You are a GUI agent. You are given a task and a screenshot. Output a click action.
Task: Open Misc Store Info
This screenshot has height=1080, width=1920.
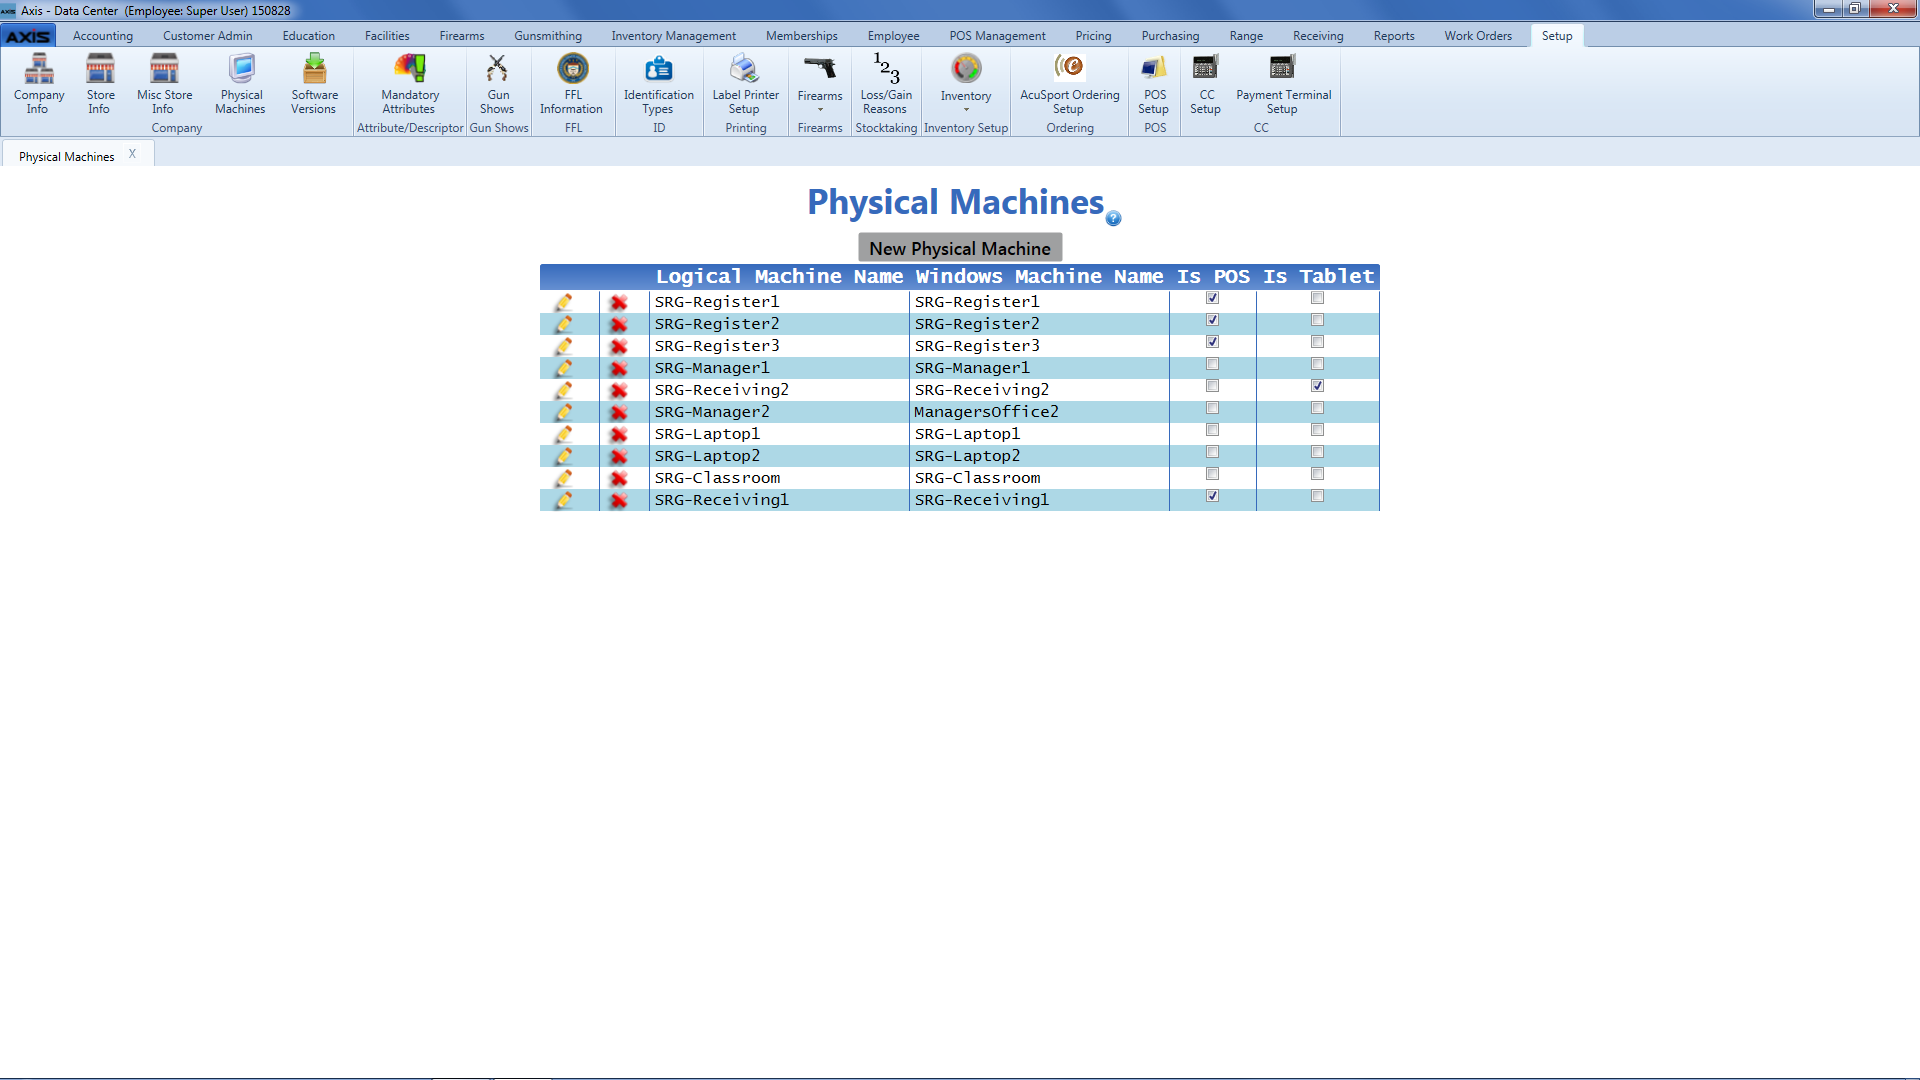tap(164, 84)
